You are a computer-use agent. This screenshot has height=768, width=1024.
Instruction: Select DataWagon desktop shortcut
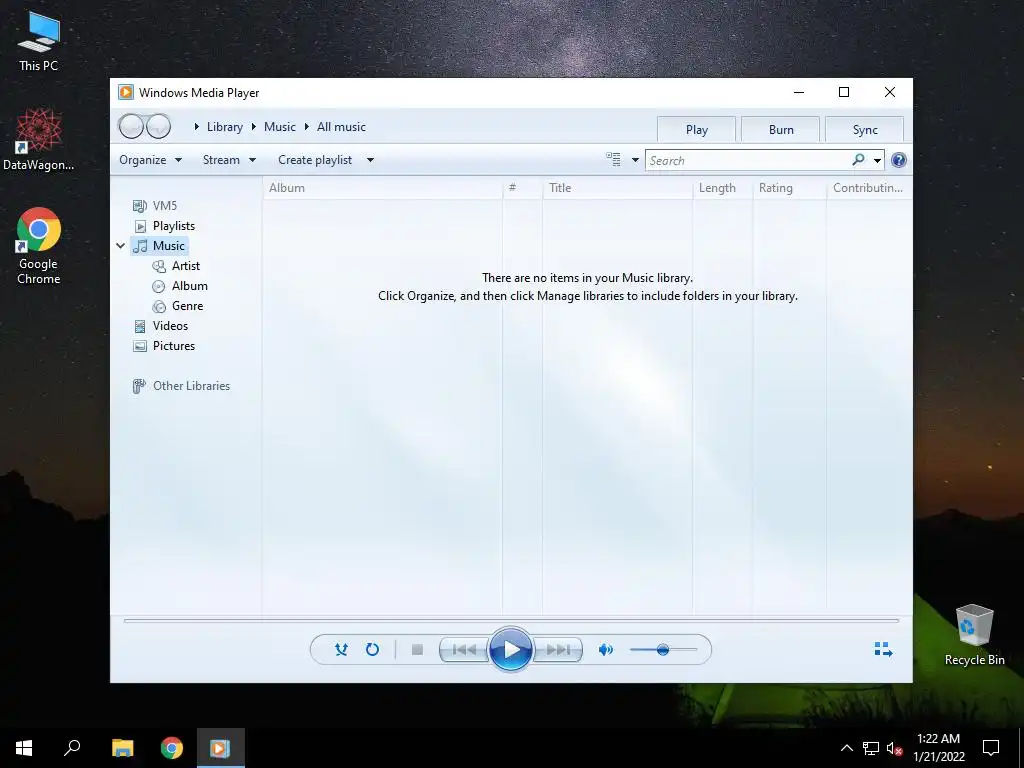pos(39,140)
